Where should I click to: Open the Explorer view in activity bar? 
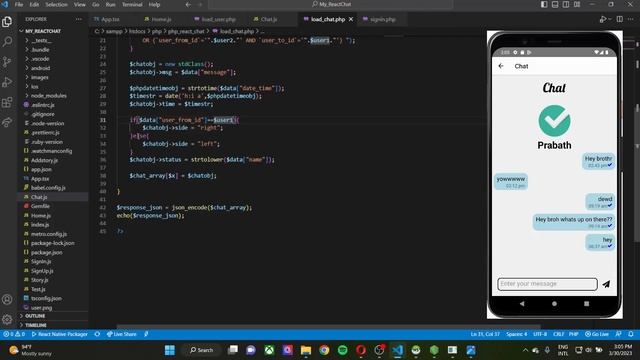tap(7, 21)
